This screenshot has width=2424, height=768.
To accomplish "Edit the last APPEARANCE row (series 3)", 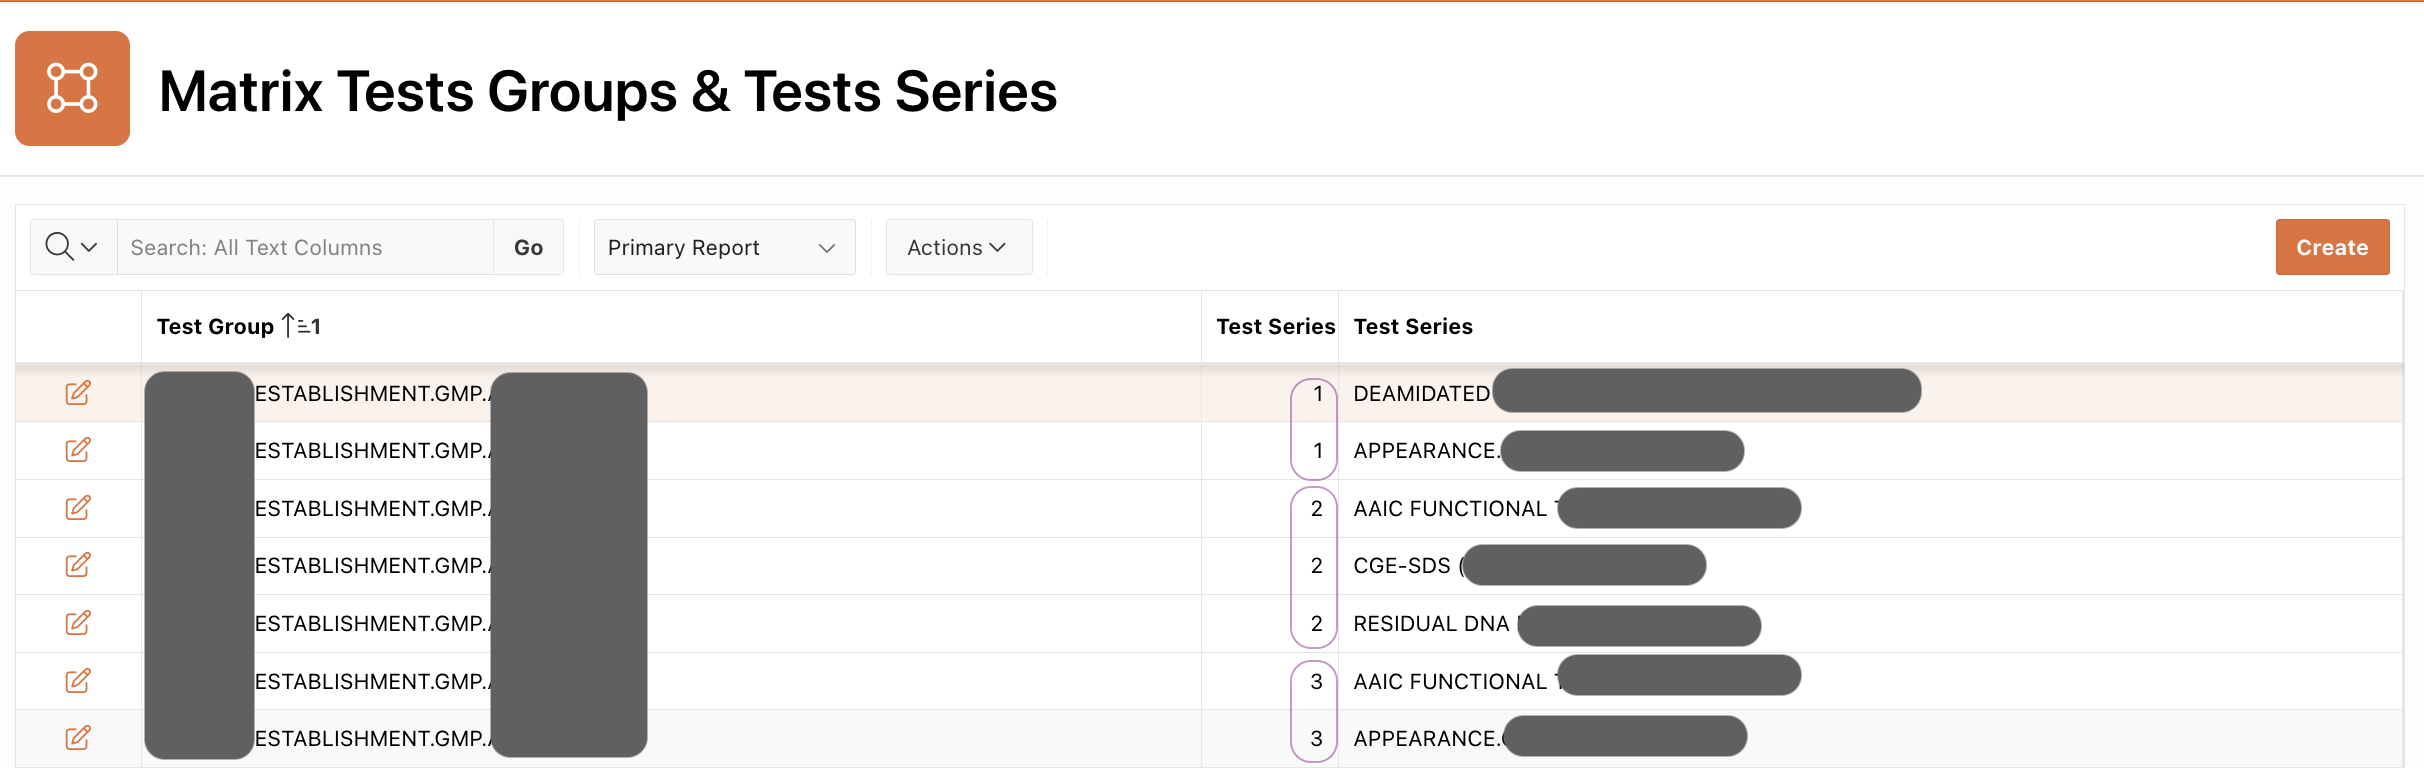I will click(x=78, y=738).
